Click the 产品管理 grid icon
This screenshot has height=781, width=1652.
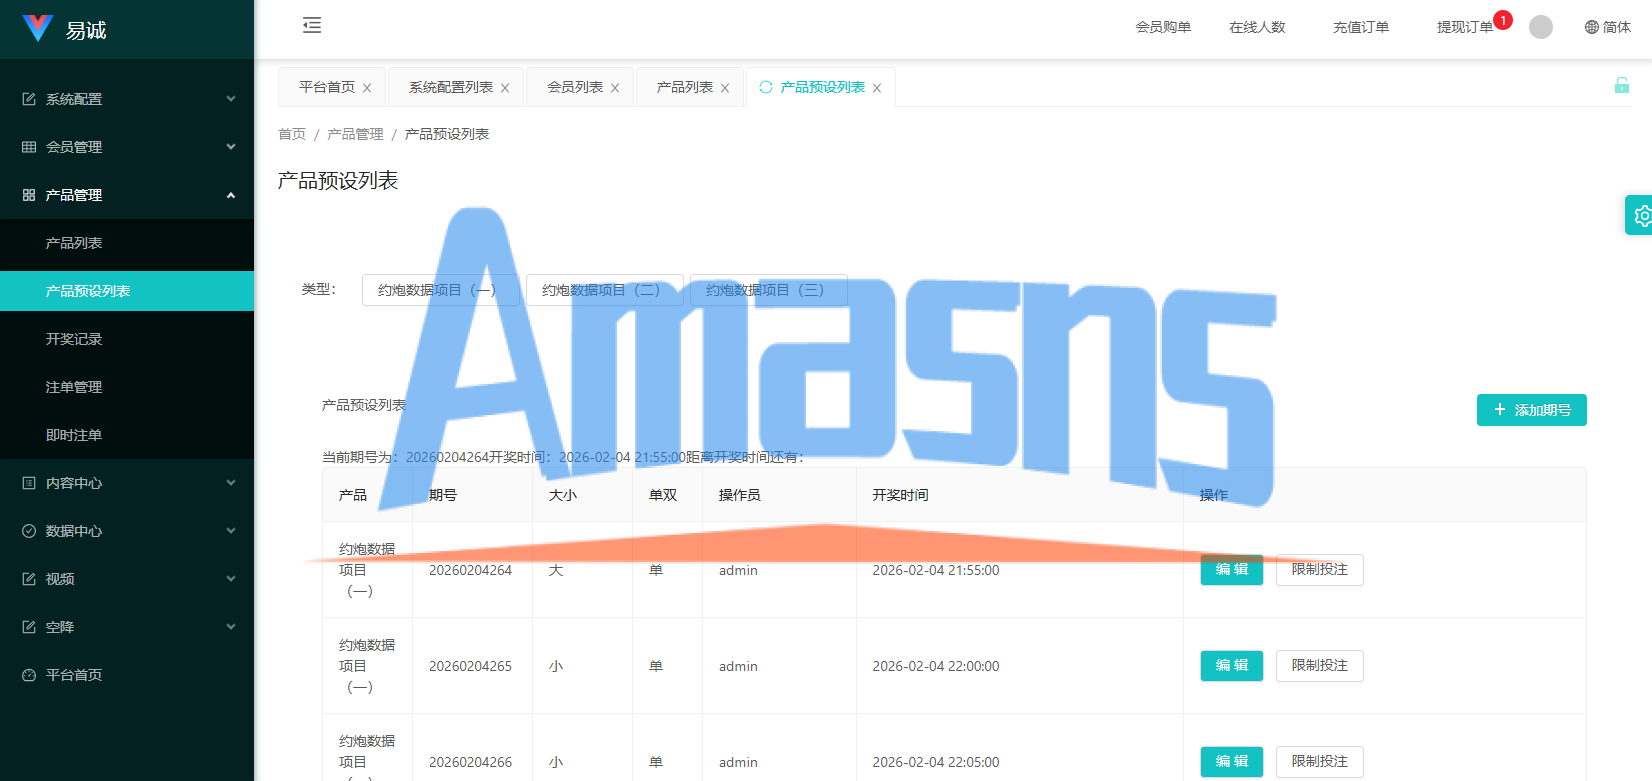pos(29,195)
